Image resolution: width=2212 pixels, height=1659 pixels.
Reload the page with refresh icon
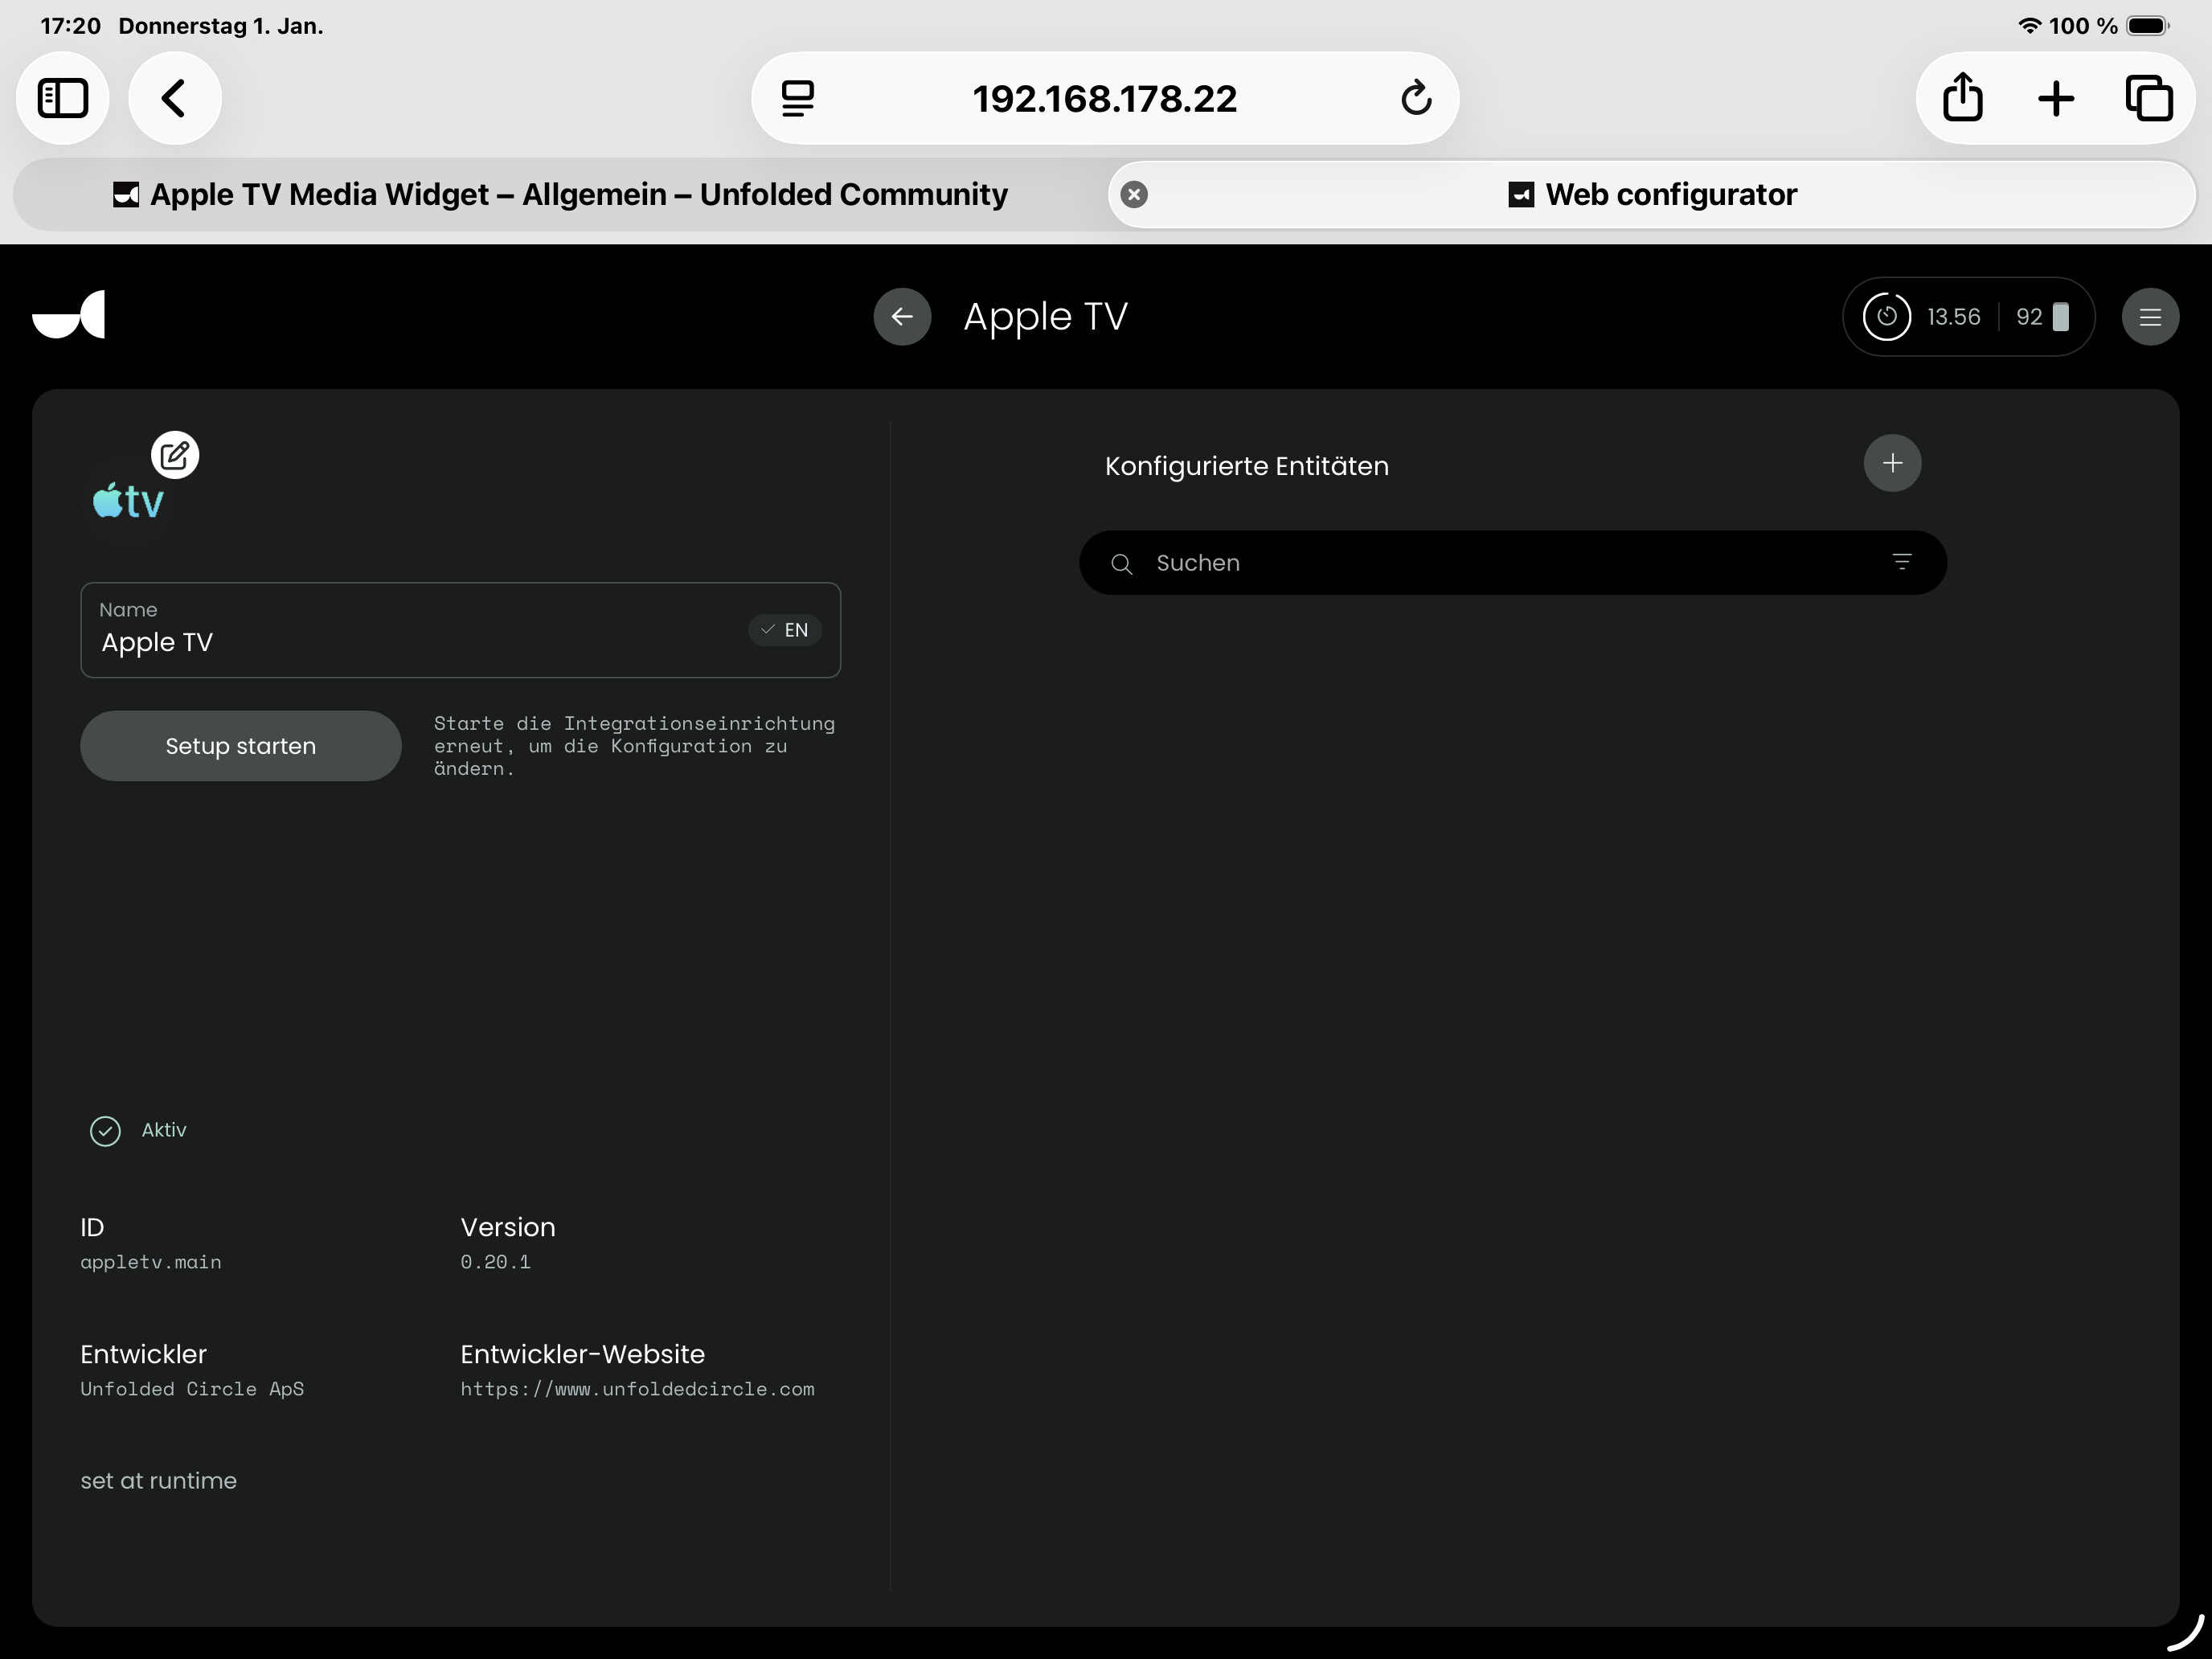[x=1415, y=98]
